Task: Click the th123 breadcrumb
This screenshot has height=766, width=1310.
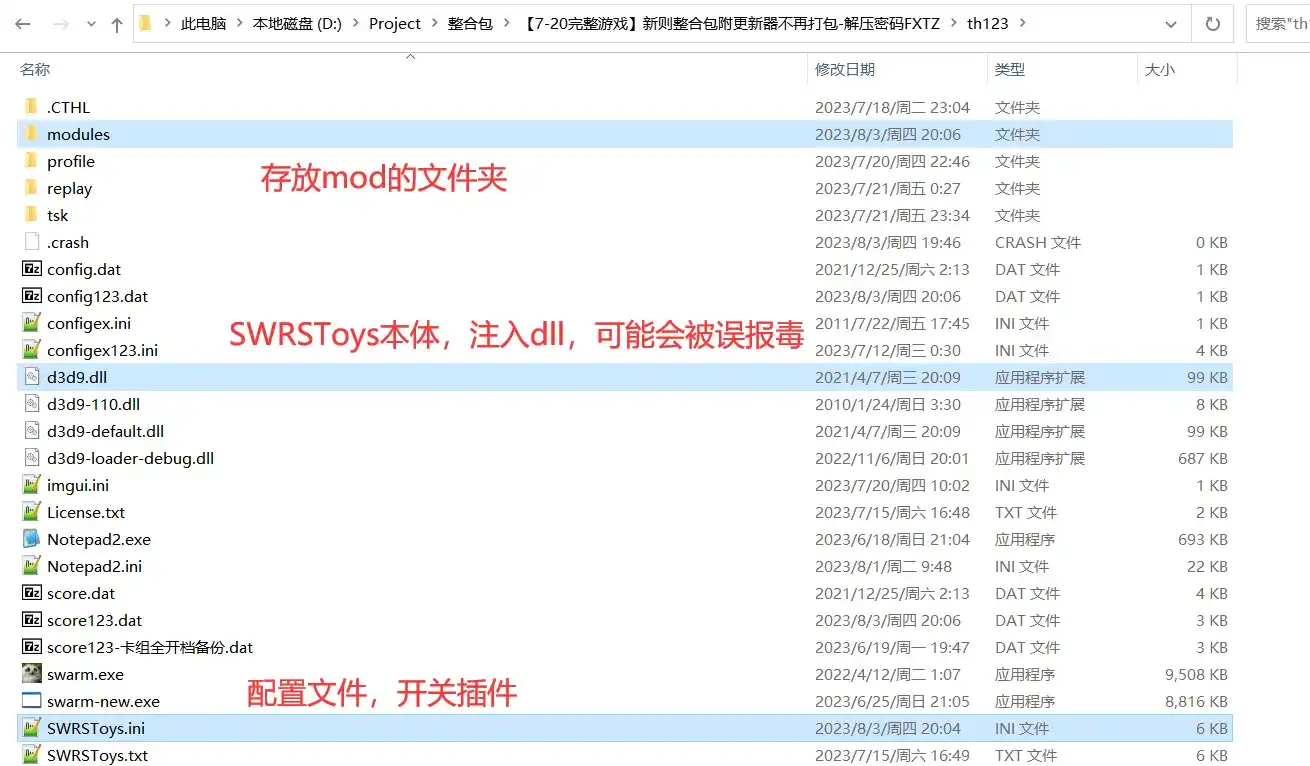Action: click(988, 24)
